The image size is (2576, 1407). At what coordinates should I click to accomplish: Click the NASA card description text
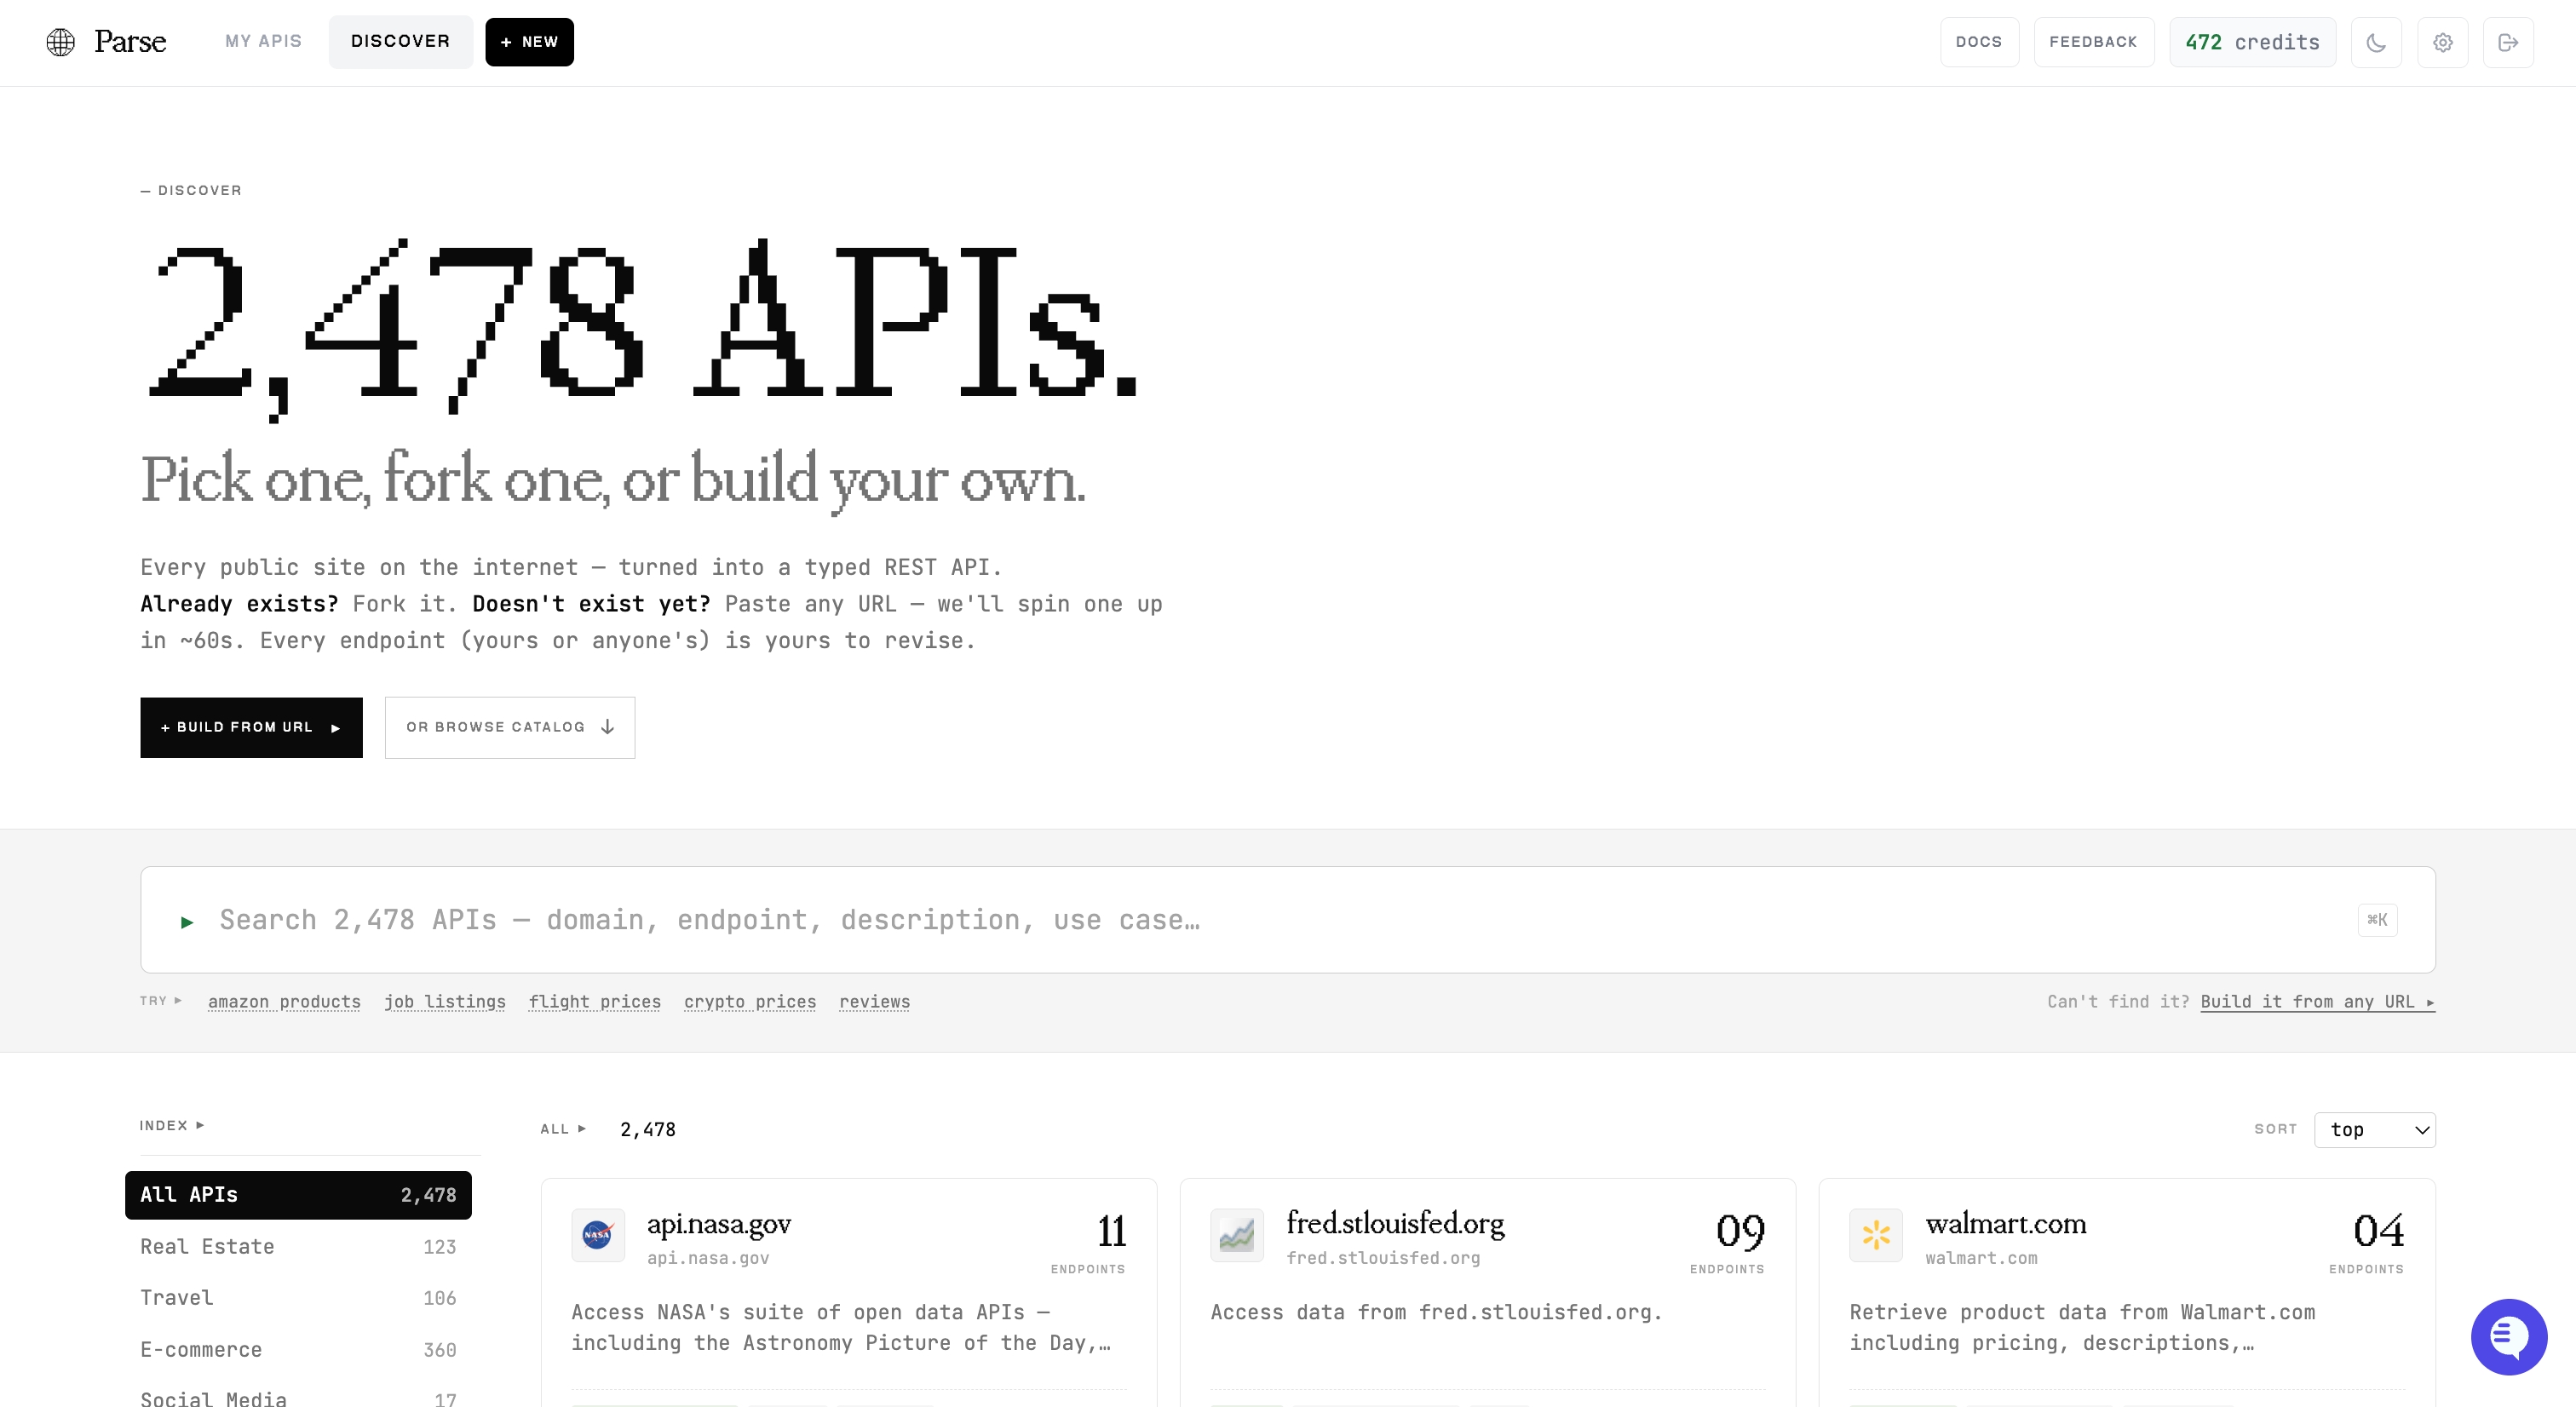[x=840, y=1327]
